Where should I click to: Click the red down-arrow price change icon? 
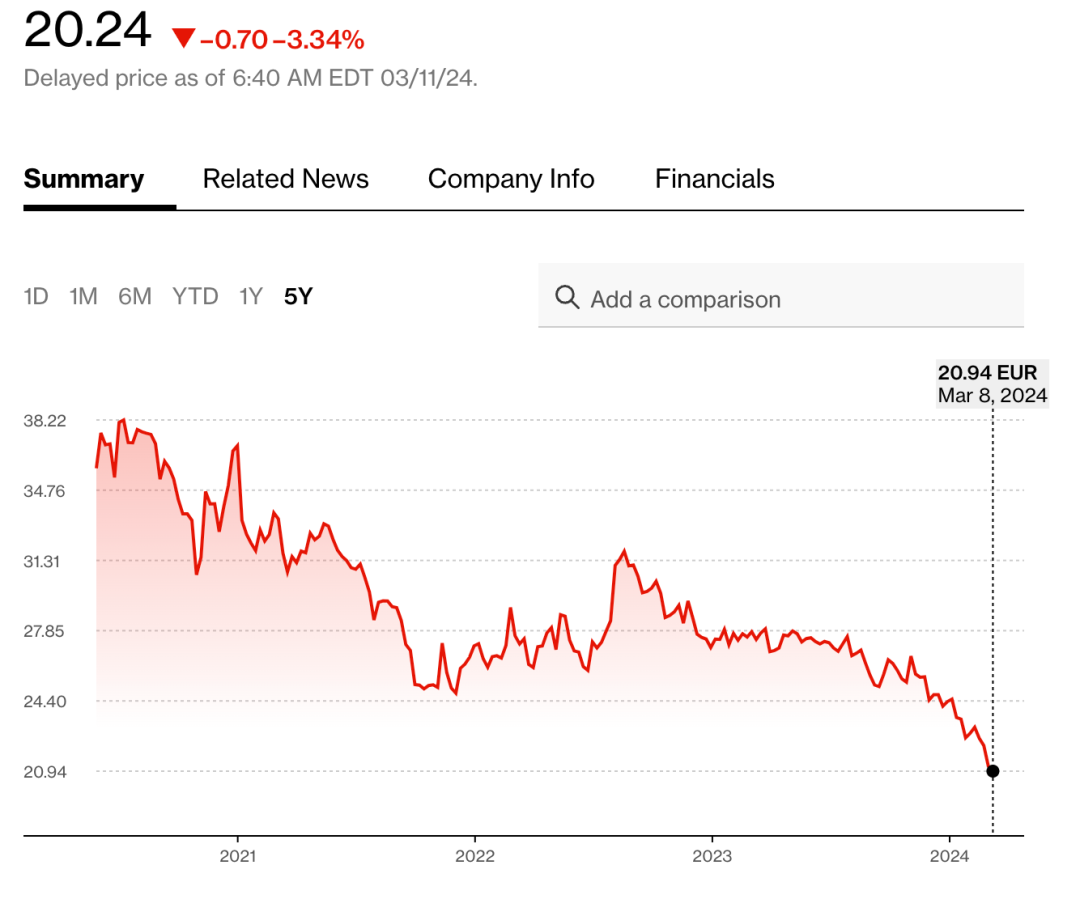(x=182, y=39)
